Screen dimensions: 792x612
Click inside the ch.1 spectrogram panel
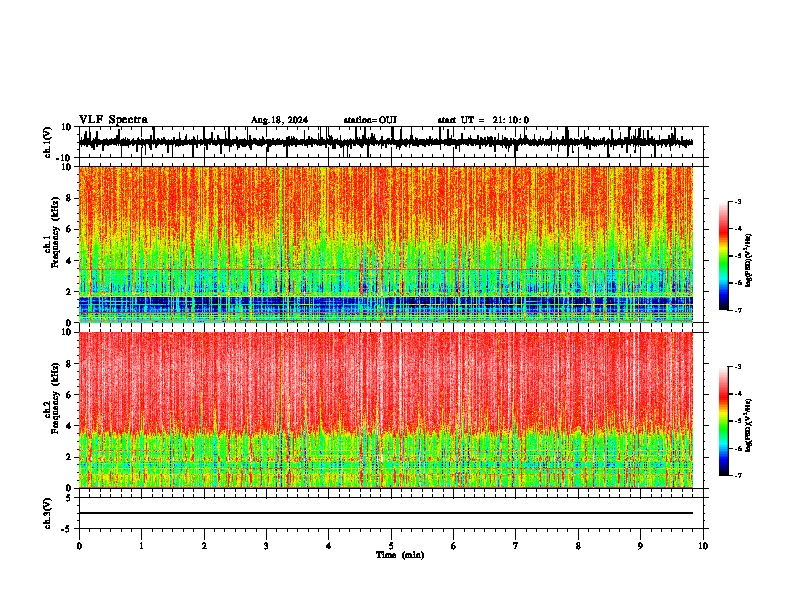(385, 244)
